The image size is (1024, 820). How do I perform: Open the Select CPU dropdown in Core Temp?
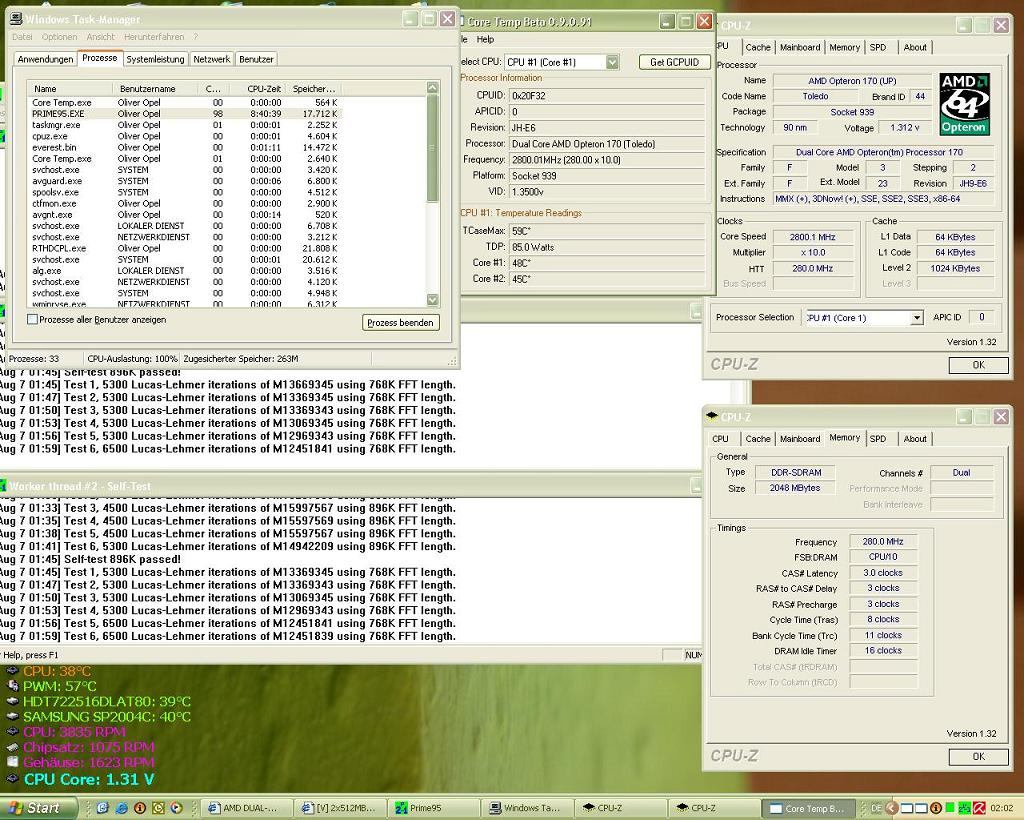[x=612, y=62]
